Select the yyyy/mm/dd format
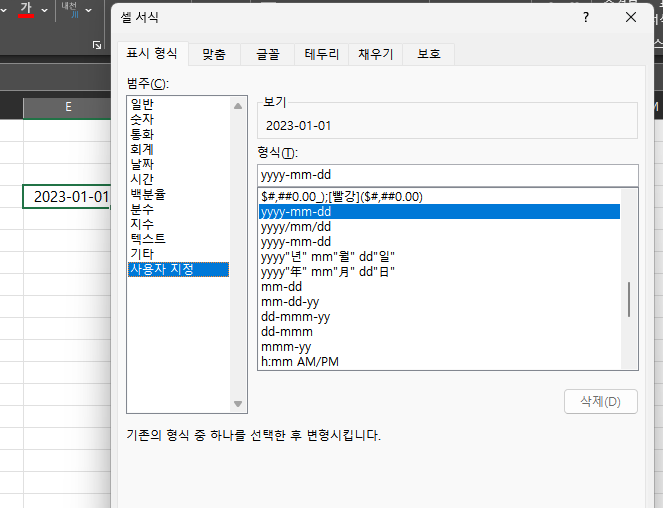Viewport: 663px width, 508px height. [x=440, y=227]
